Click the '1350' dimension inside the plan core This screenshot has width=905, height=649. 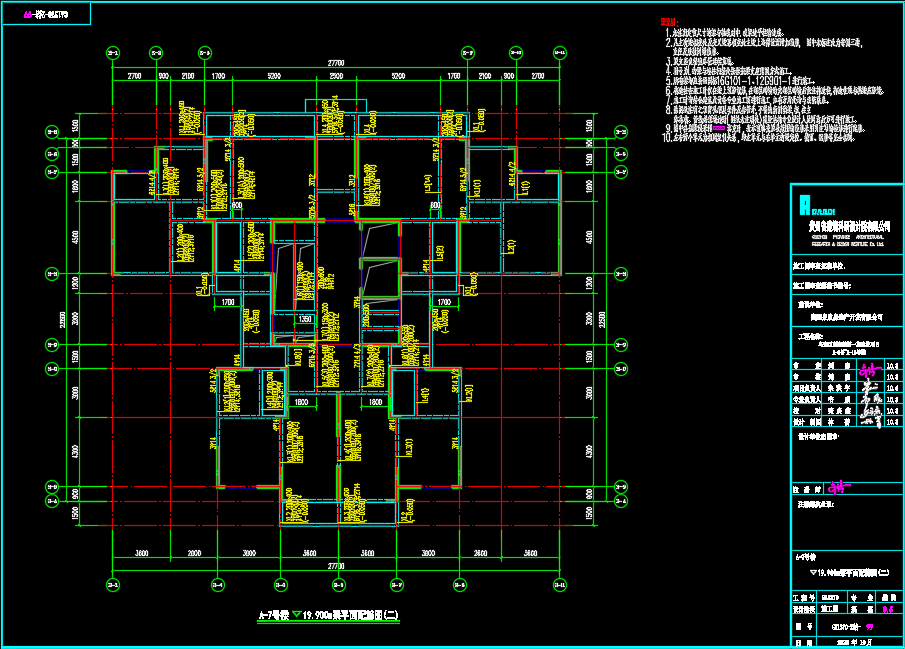(305, 319)
